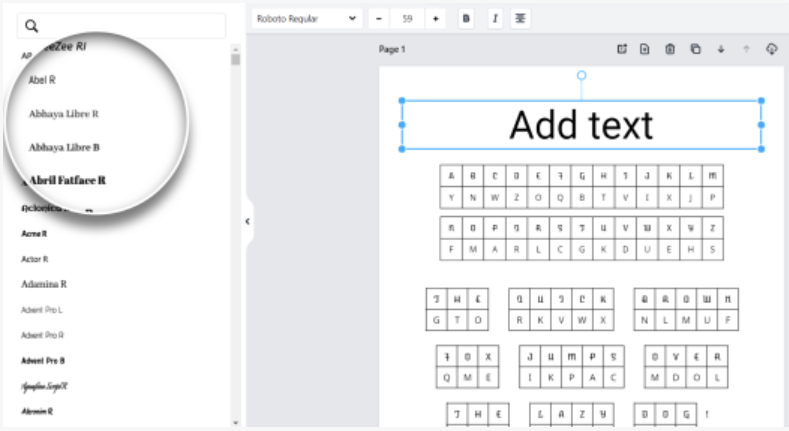This screenshot has height=431, width=789.
Task: Open the text alignment option
Action: 520,19
